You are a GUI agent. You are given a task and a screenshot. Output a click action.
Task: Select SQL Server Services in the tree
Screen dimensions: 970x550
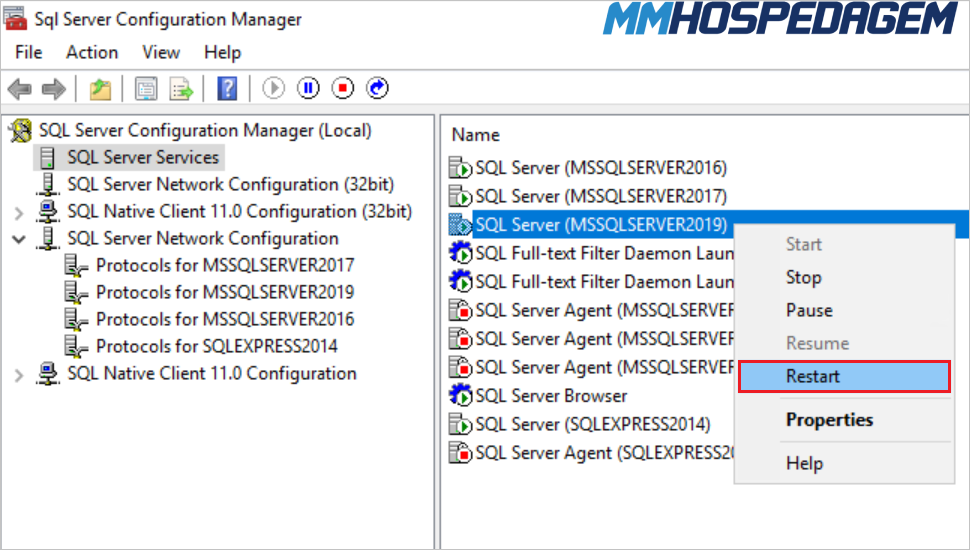tap(143, 157)
